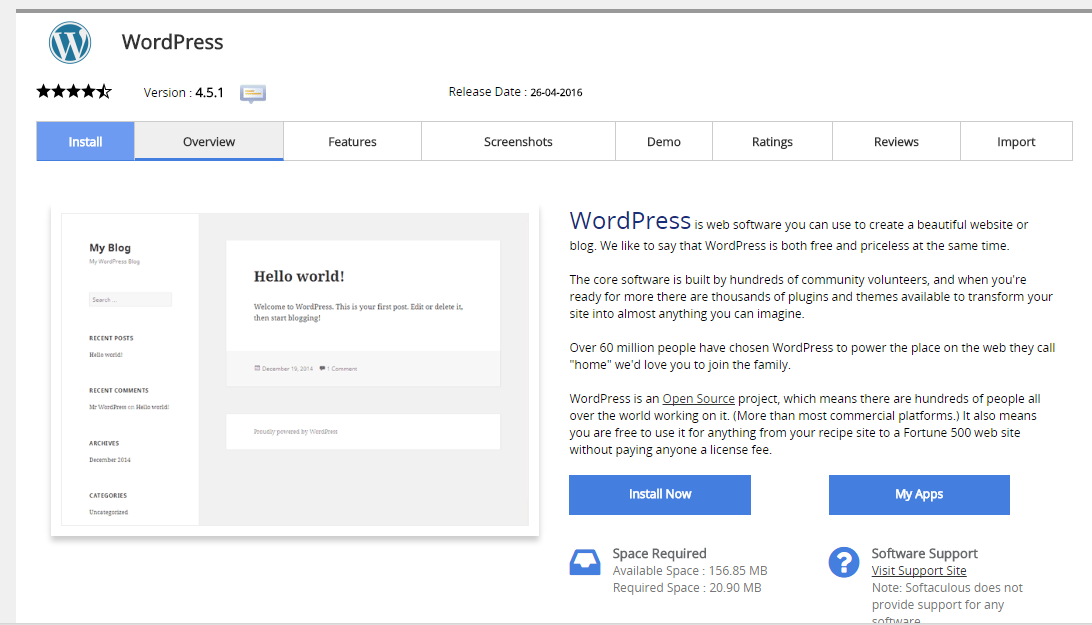Click the Space Required heading
Image resolution: width=1092 pixels, height=625 pixels.
point(660,553)
